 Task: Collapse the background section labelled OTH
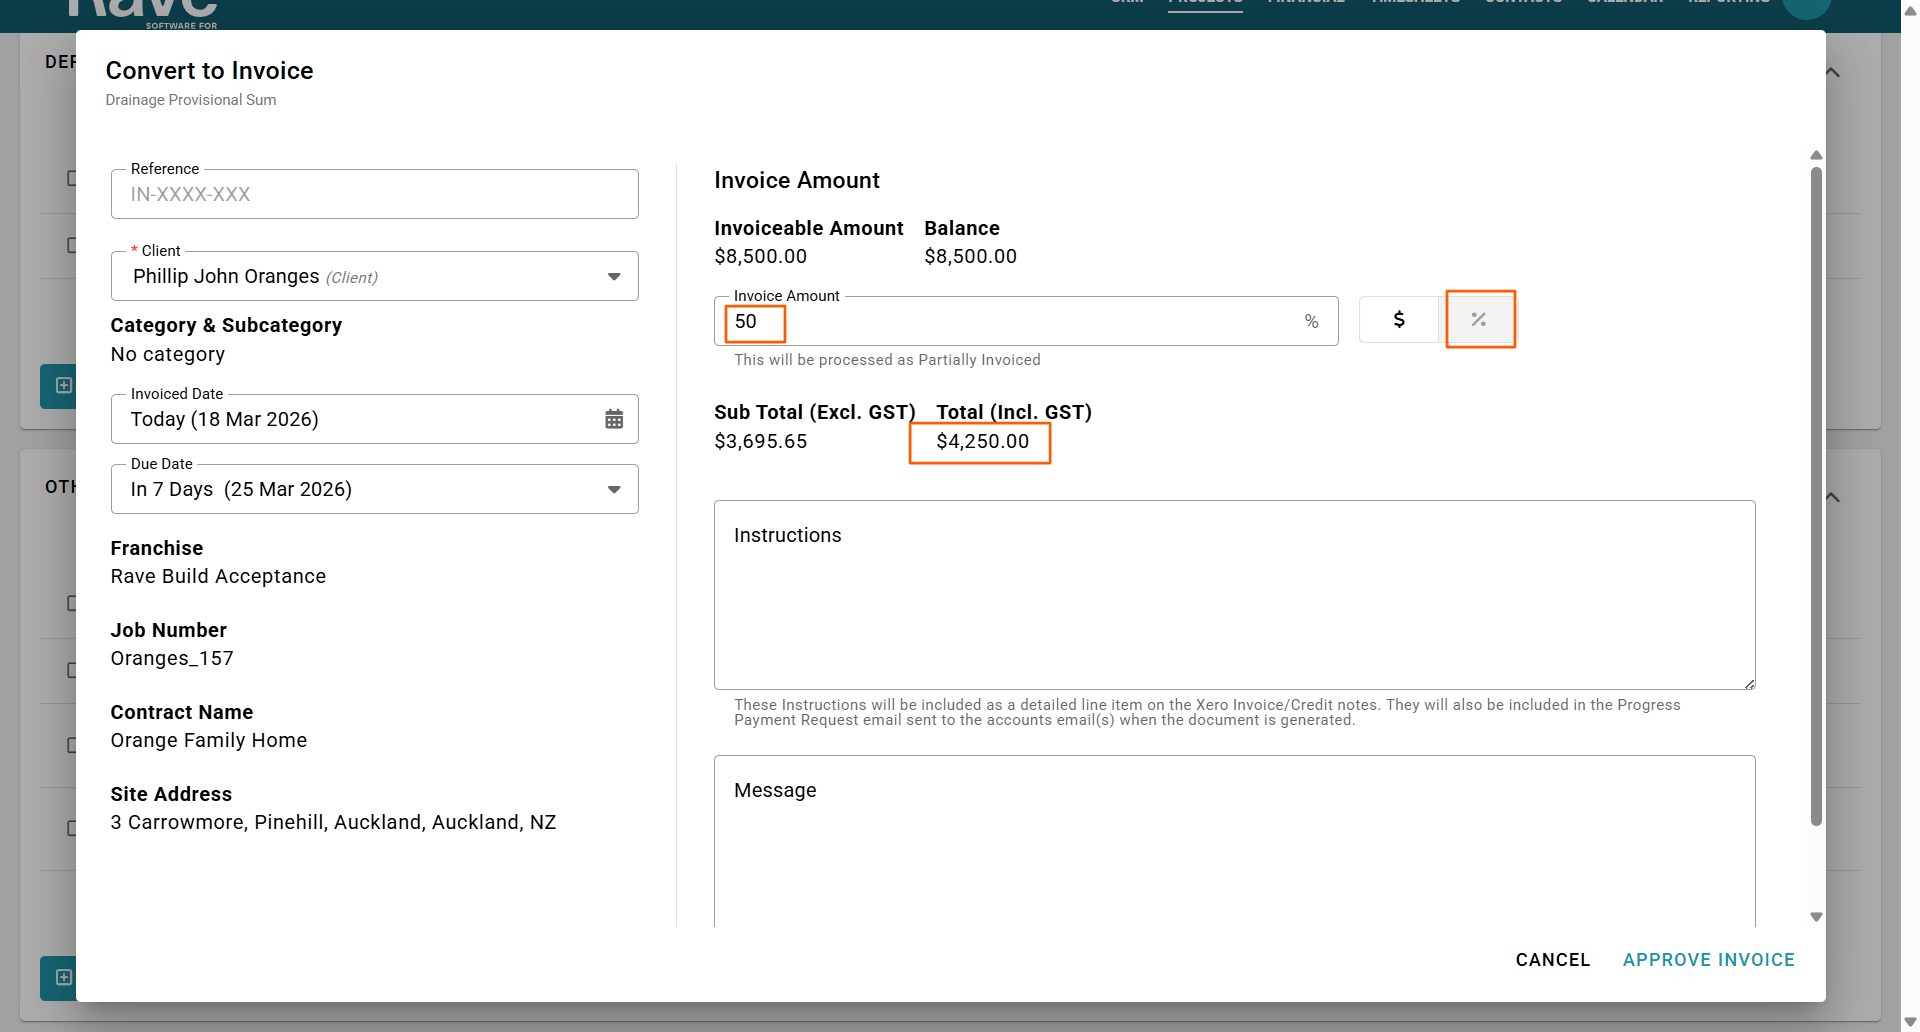1833,497
